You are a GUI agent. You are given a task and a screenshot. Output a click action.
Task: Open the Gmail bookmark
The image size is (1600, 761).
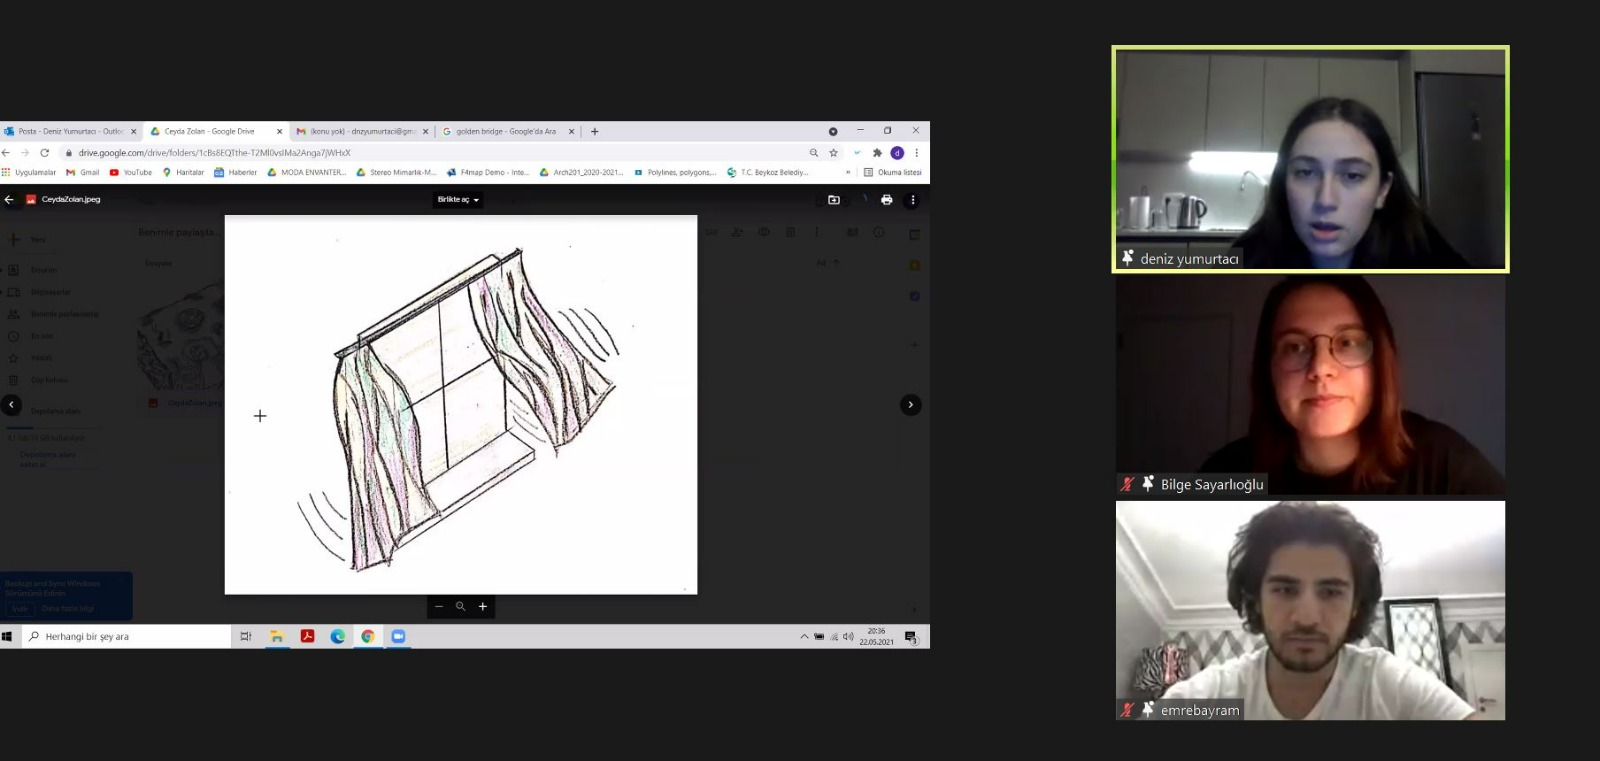pos(83,172)
